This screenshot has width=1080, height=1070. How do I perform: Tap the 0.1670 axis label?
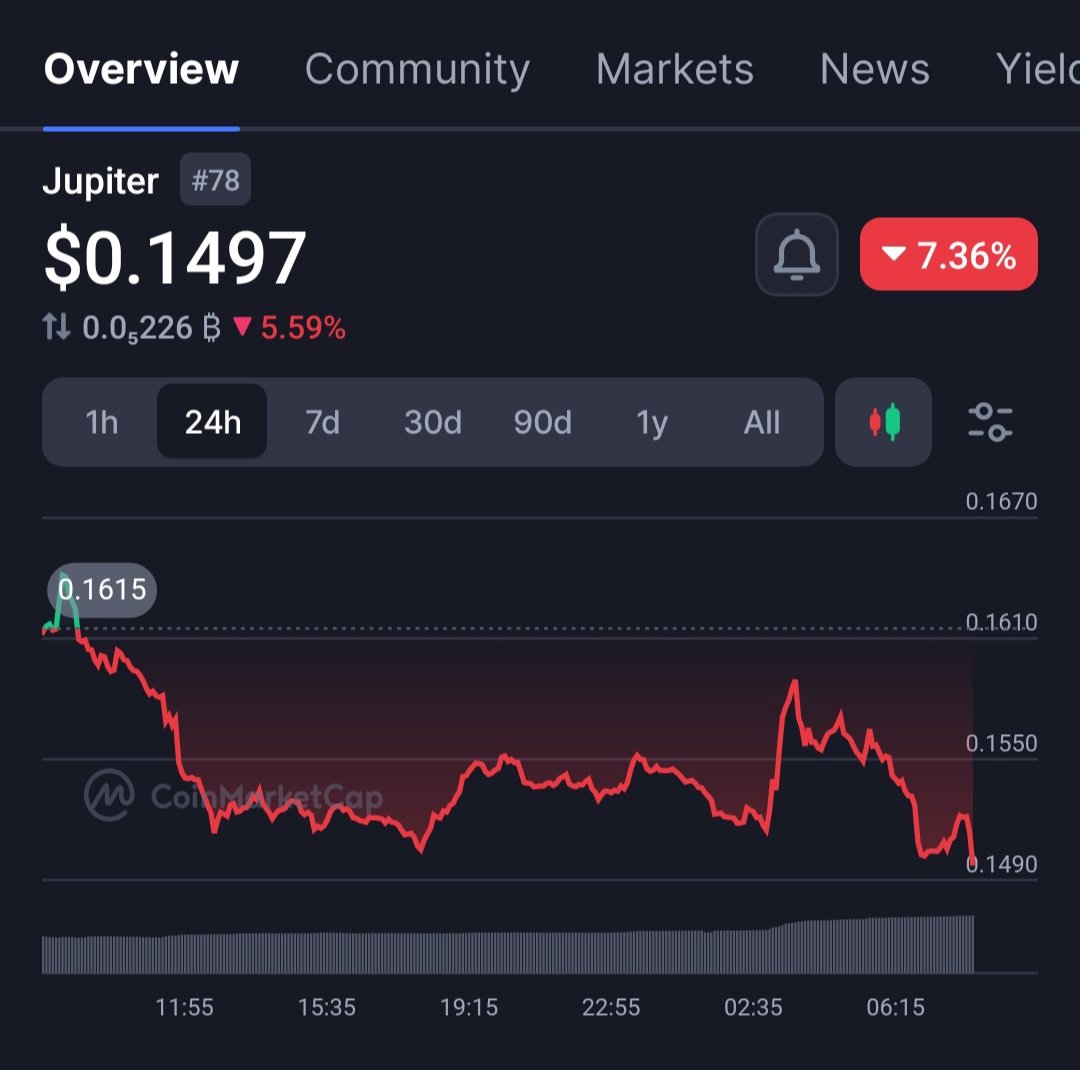[1001, 502]
